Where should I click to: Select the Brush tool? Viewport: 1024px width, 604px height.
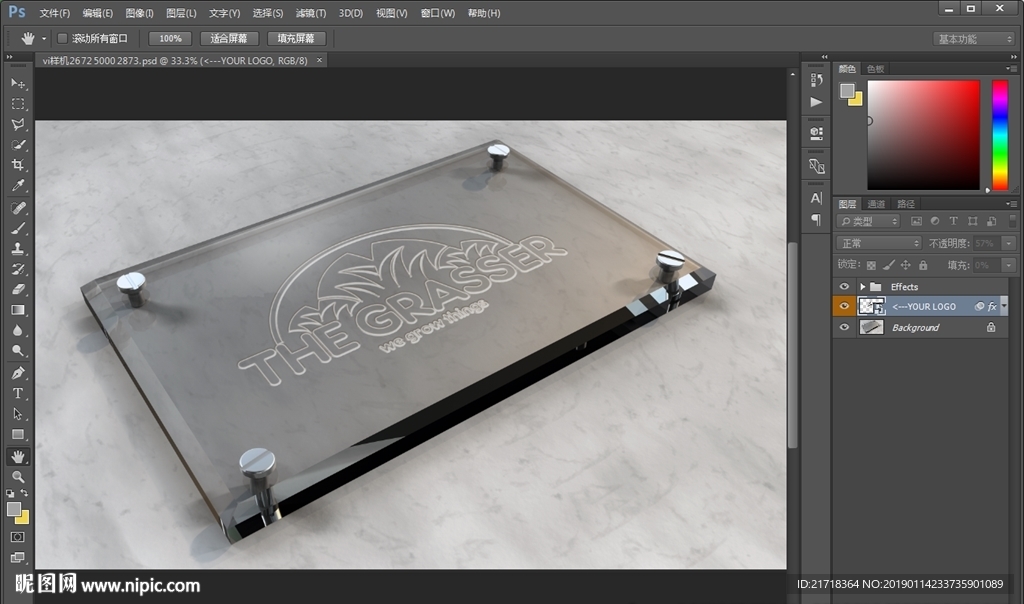click(18, 228)
